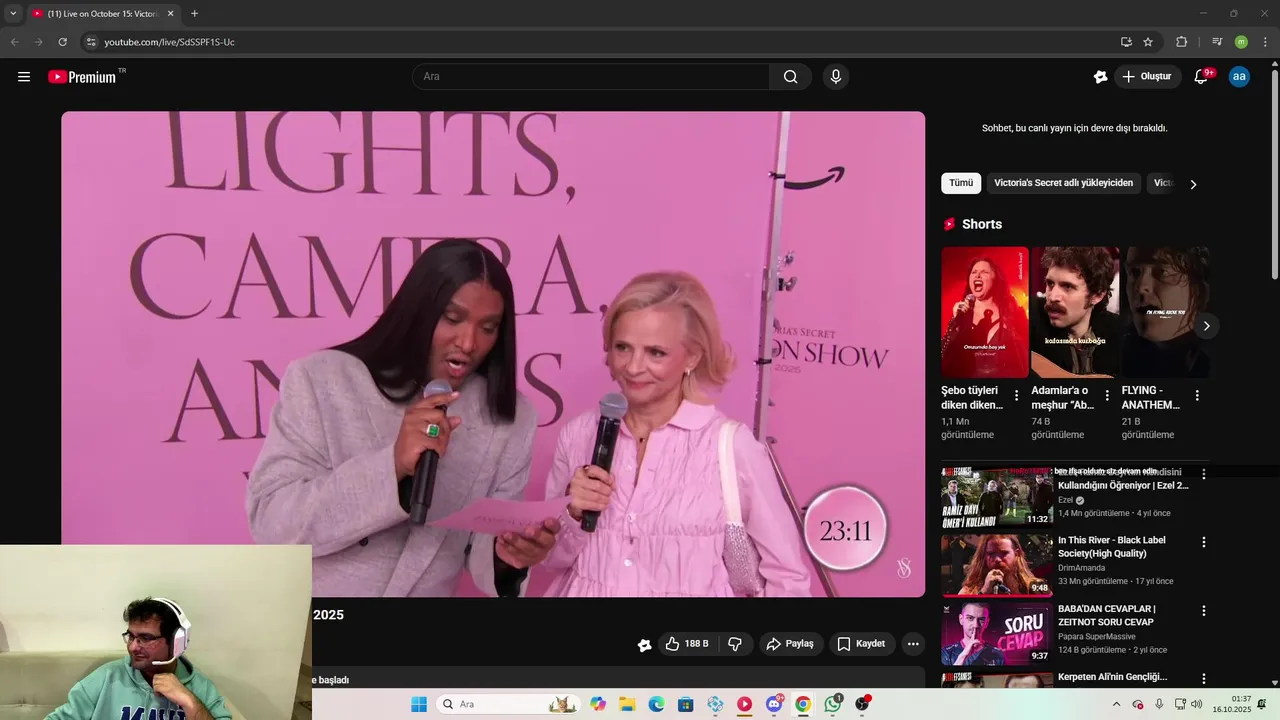Open Microsoft Edge from taskbar

[x=656, y=704]
